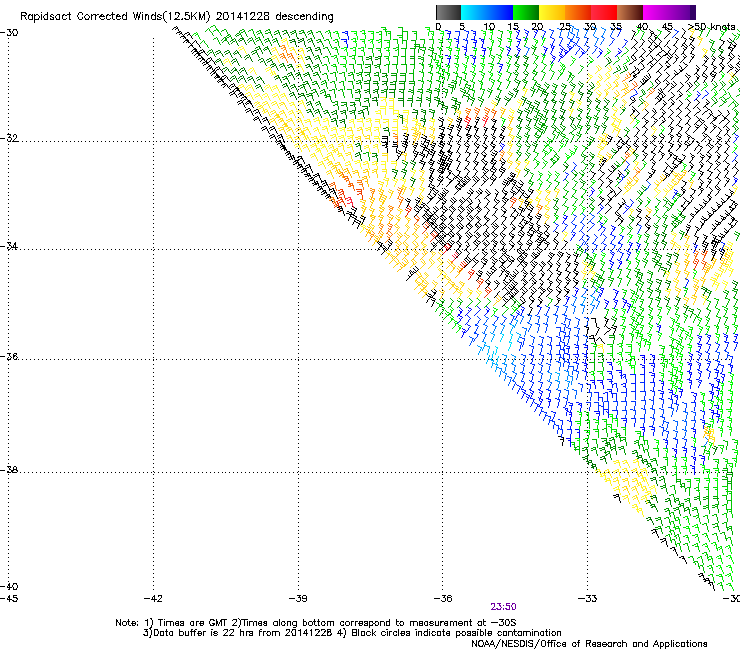Image resolution: width=740 pixels, height=650 pixels.
Task: Click the 'NOAA/NESDIS/Office of Research and Applications' credit
Action: coord(589,644)
